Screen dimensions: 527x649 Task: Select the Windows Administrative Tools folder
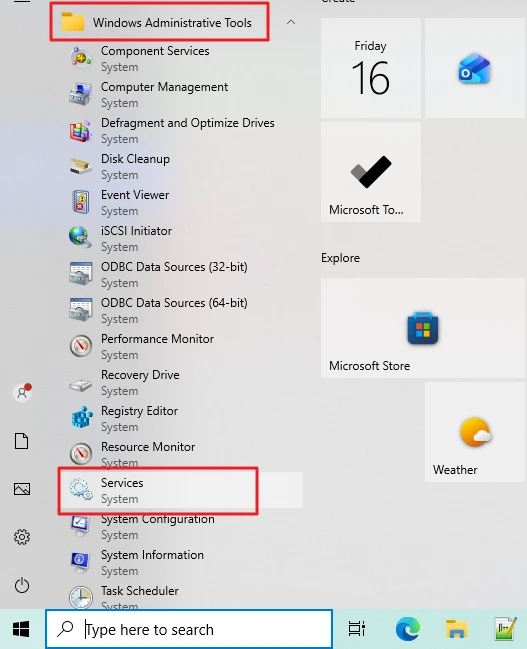(159, 22)
